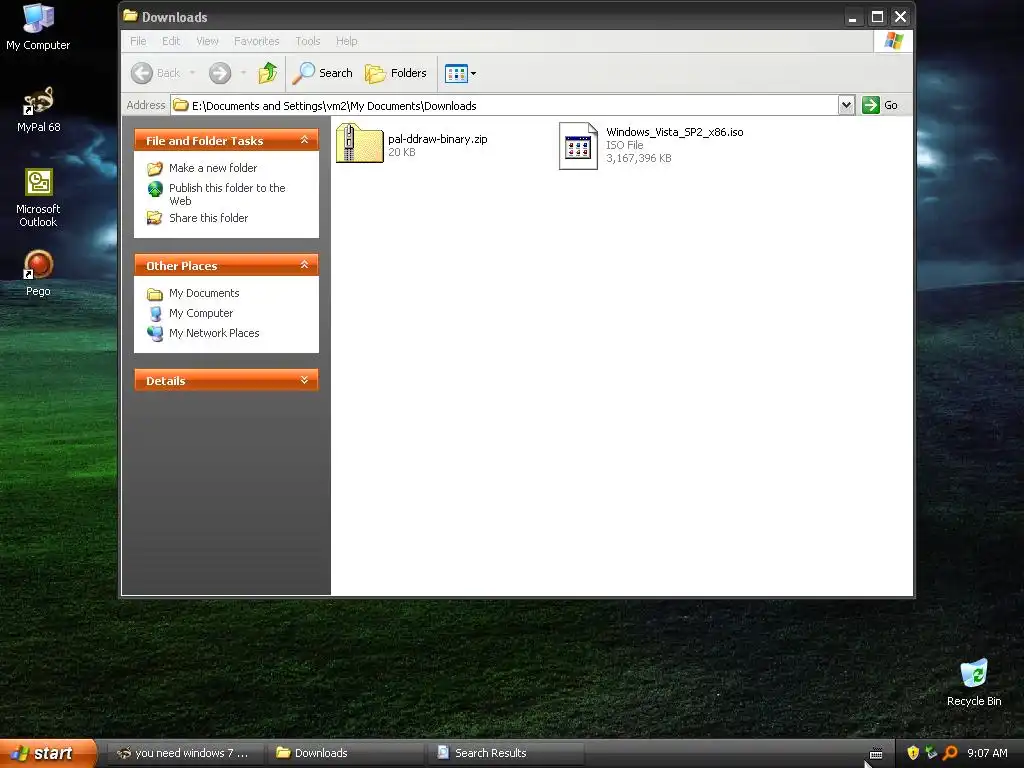This screenshot has width=1024, height=768.
Task: Click the Downloads title bar folder icon
Action: tap(131, 16)
